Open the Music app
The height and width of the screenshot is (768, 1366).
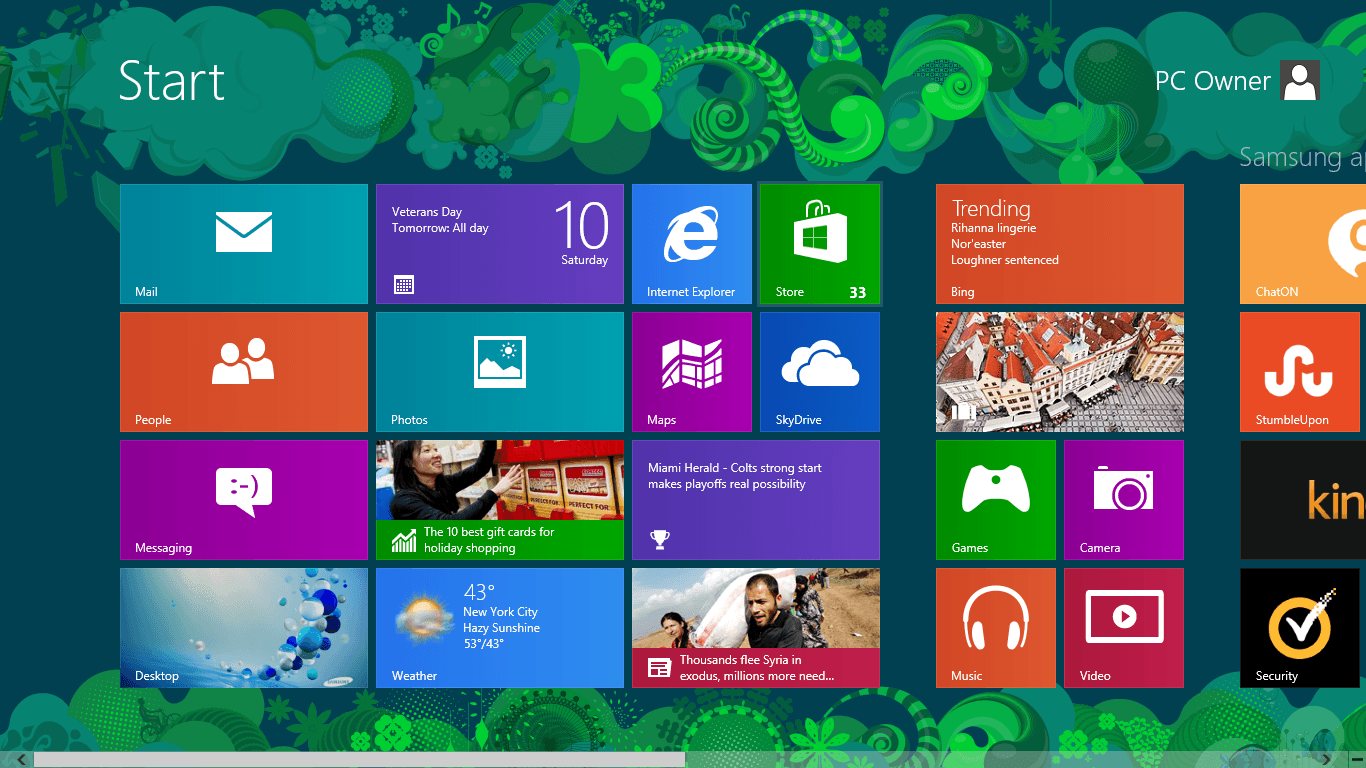point(995,627)
